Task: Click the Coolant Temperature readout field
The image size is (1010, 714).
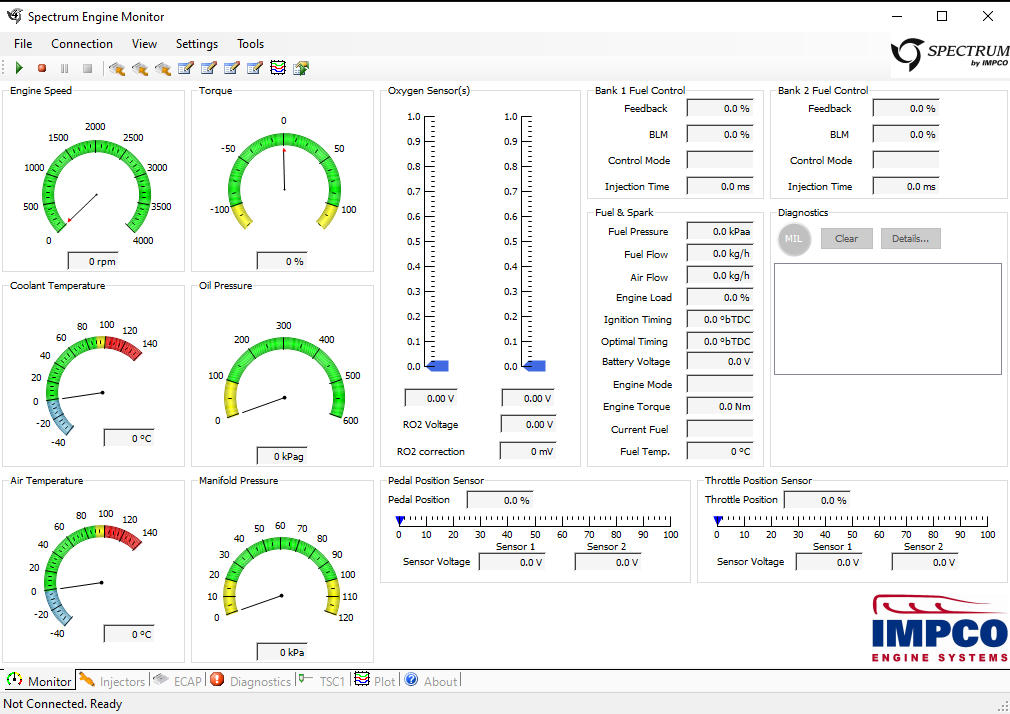Action: point(129,438)
